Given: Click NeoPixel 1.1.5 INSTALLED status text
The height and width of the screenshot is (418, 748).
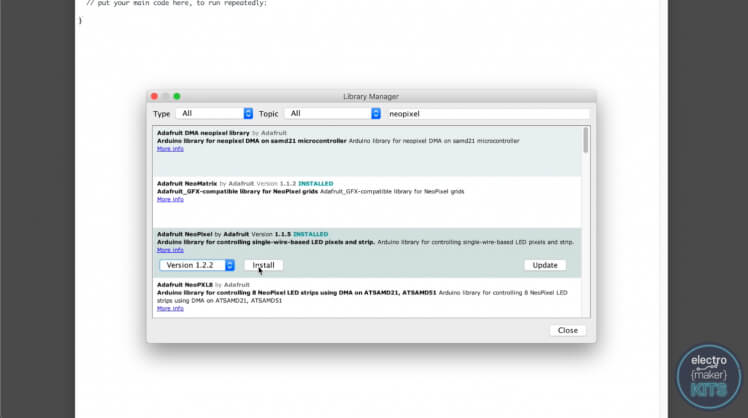Looking at the screenshot, I should tap(311, 234).
